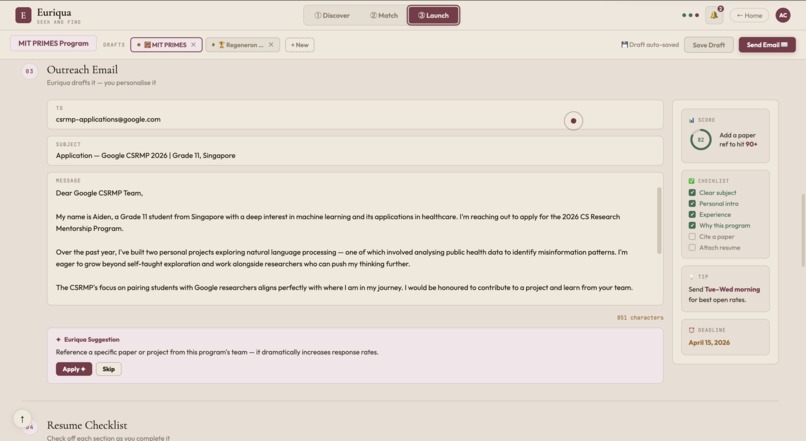The height and width of the screenshot is (441, 806).
Task: Click Save Draft button
Action: pyautogui.click(x=708, y=45)
